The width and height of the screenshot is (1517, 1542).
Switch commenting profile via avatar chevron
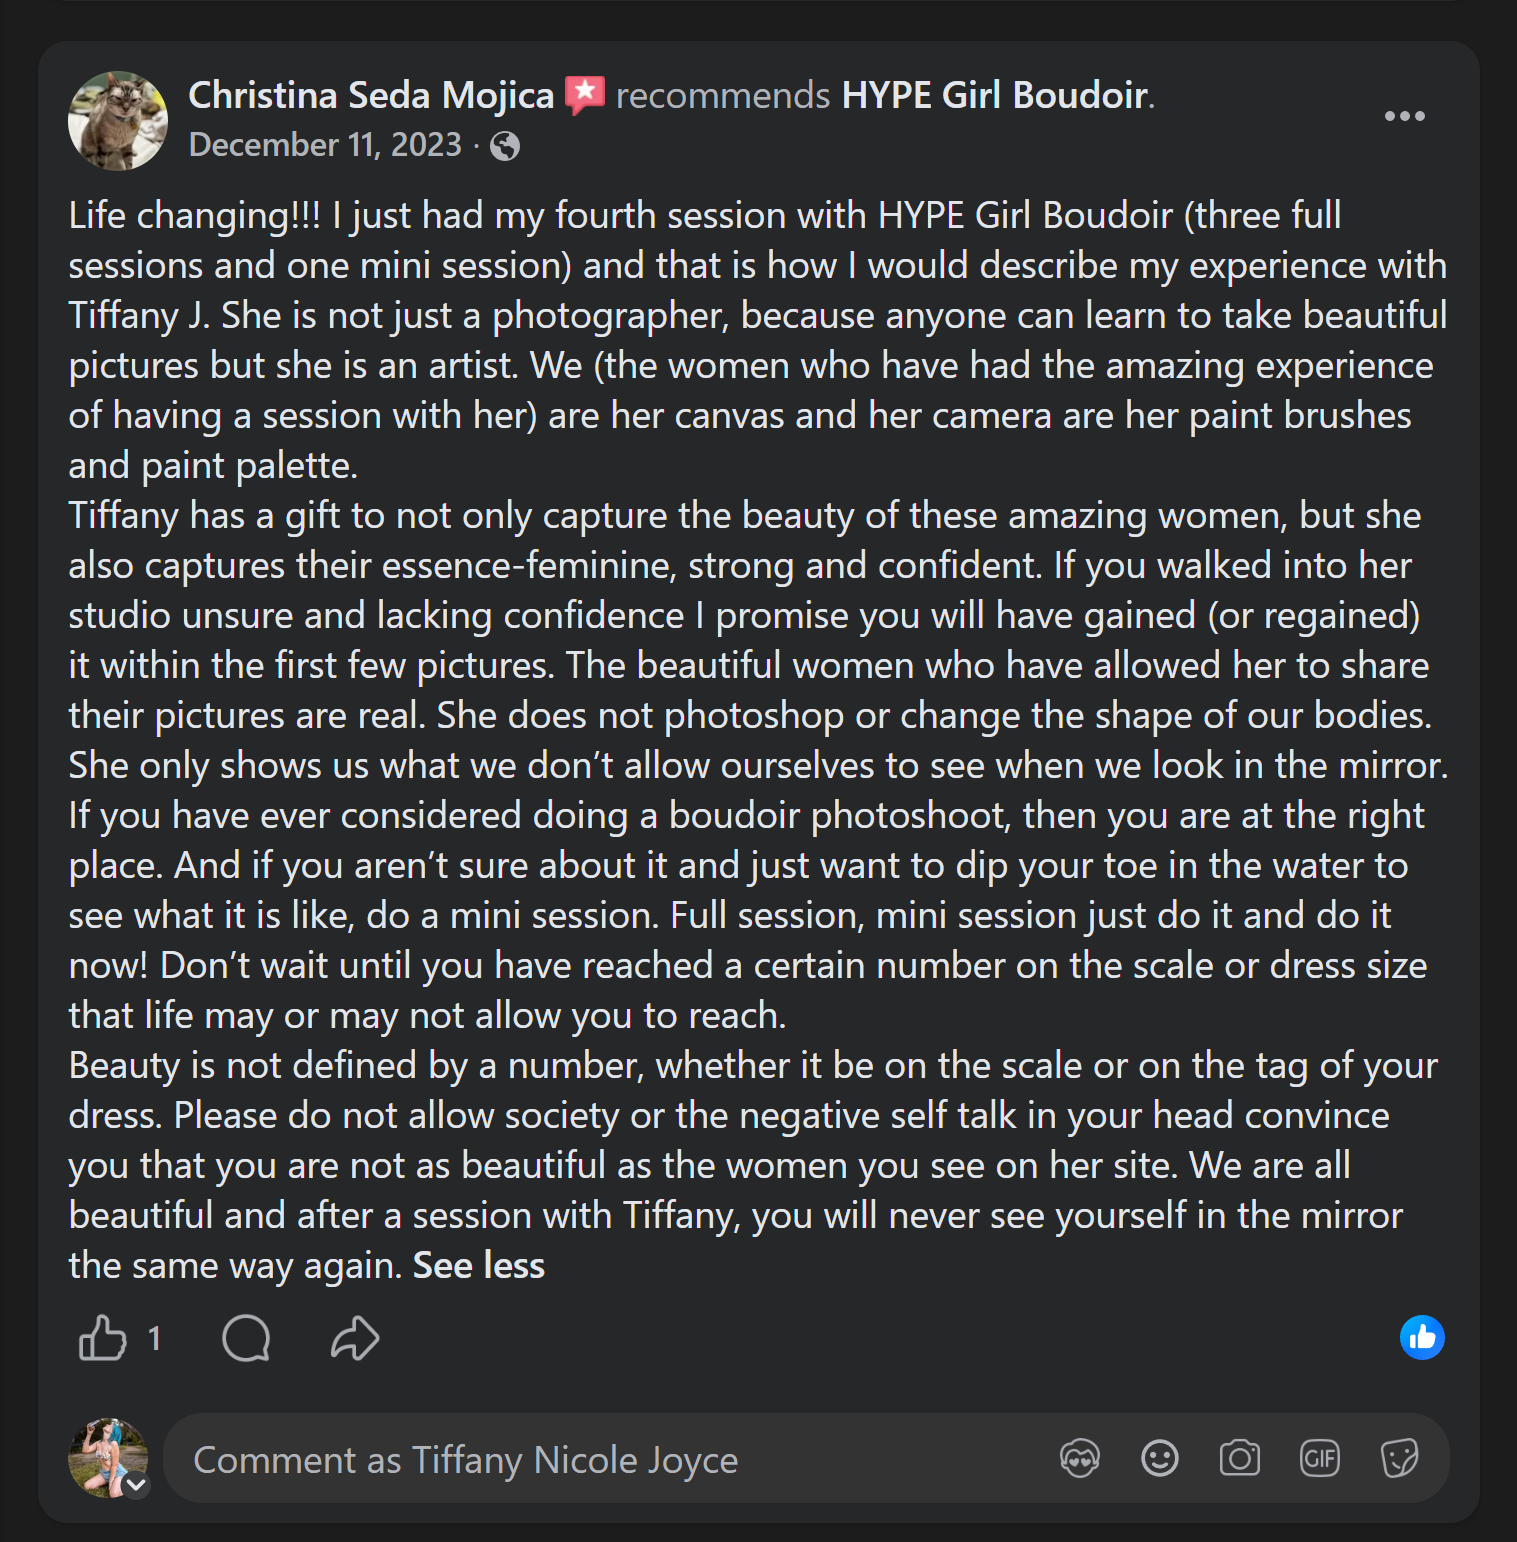click(x=136, y=1485)
